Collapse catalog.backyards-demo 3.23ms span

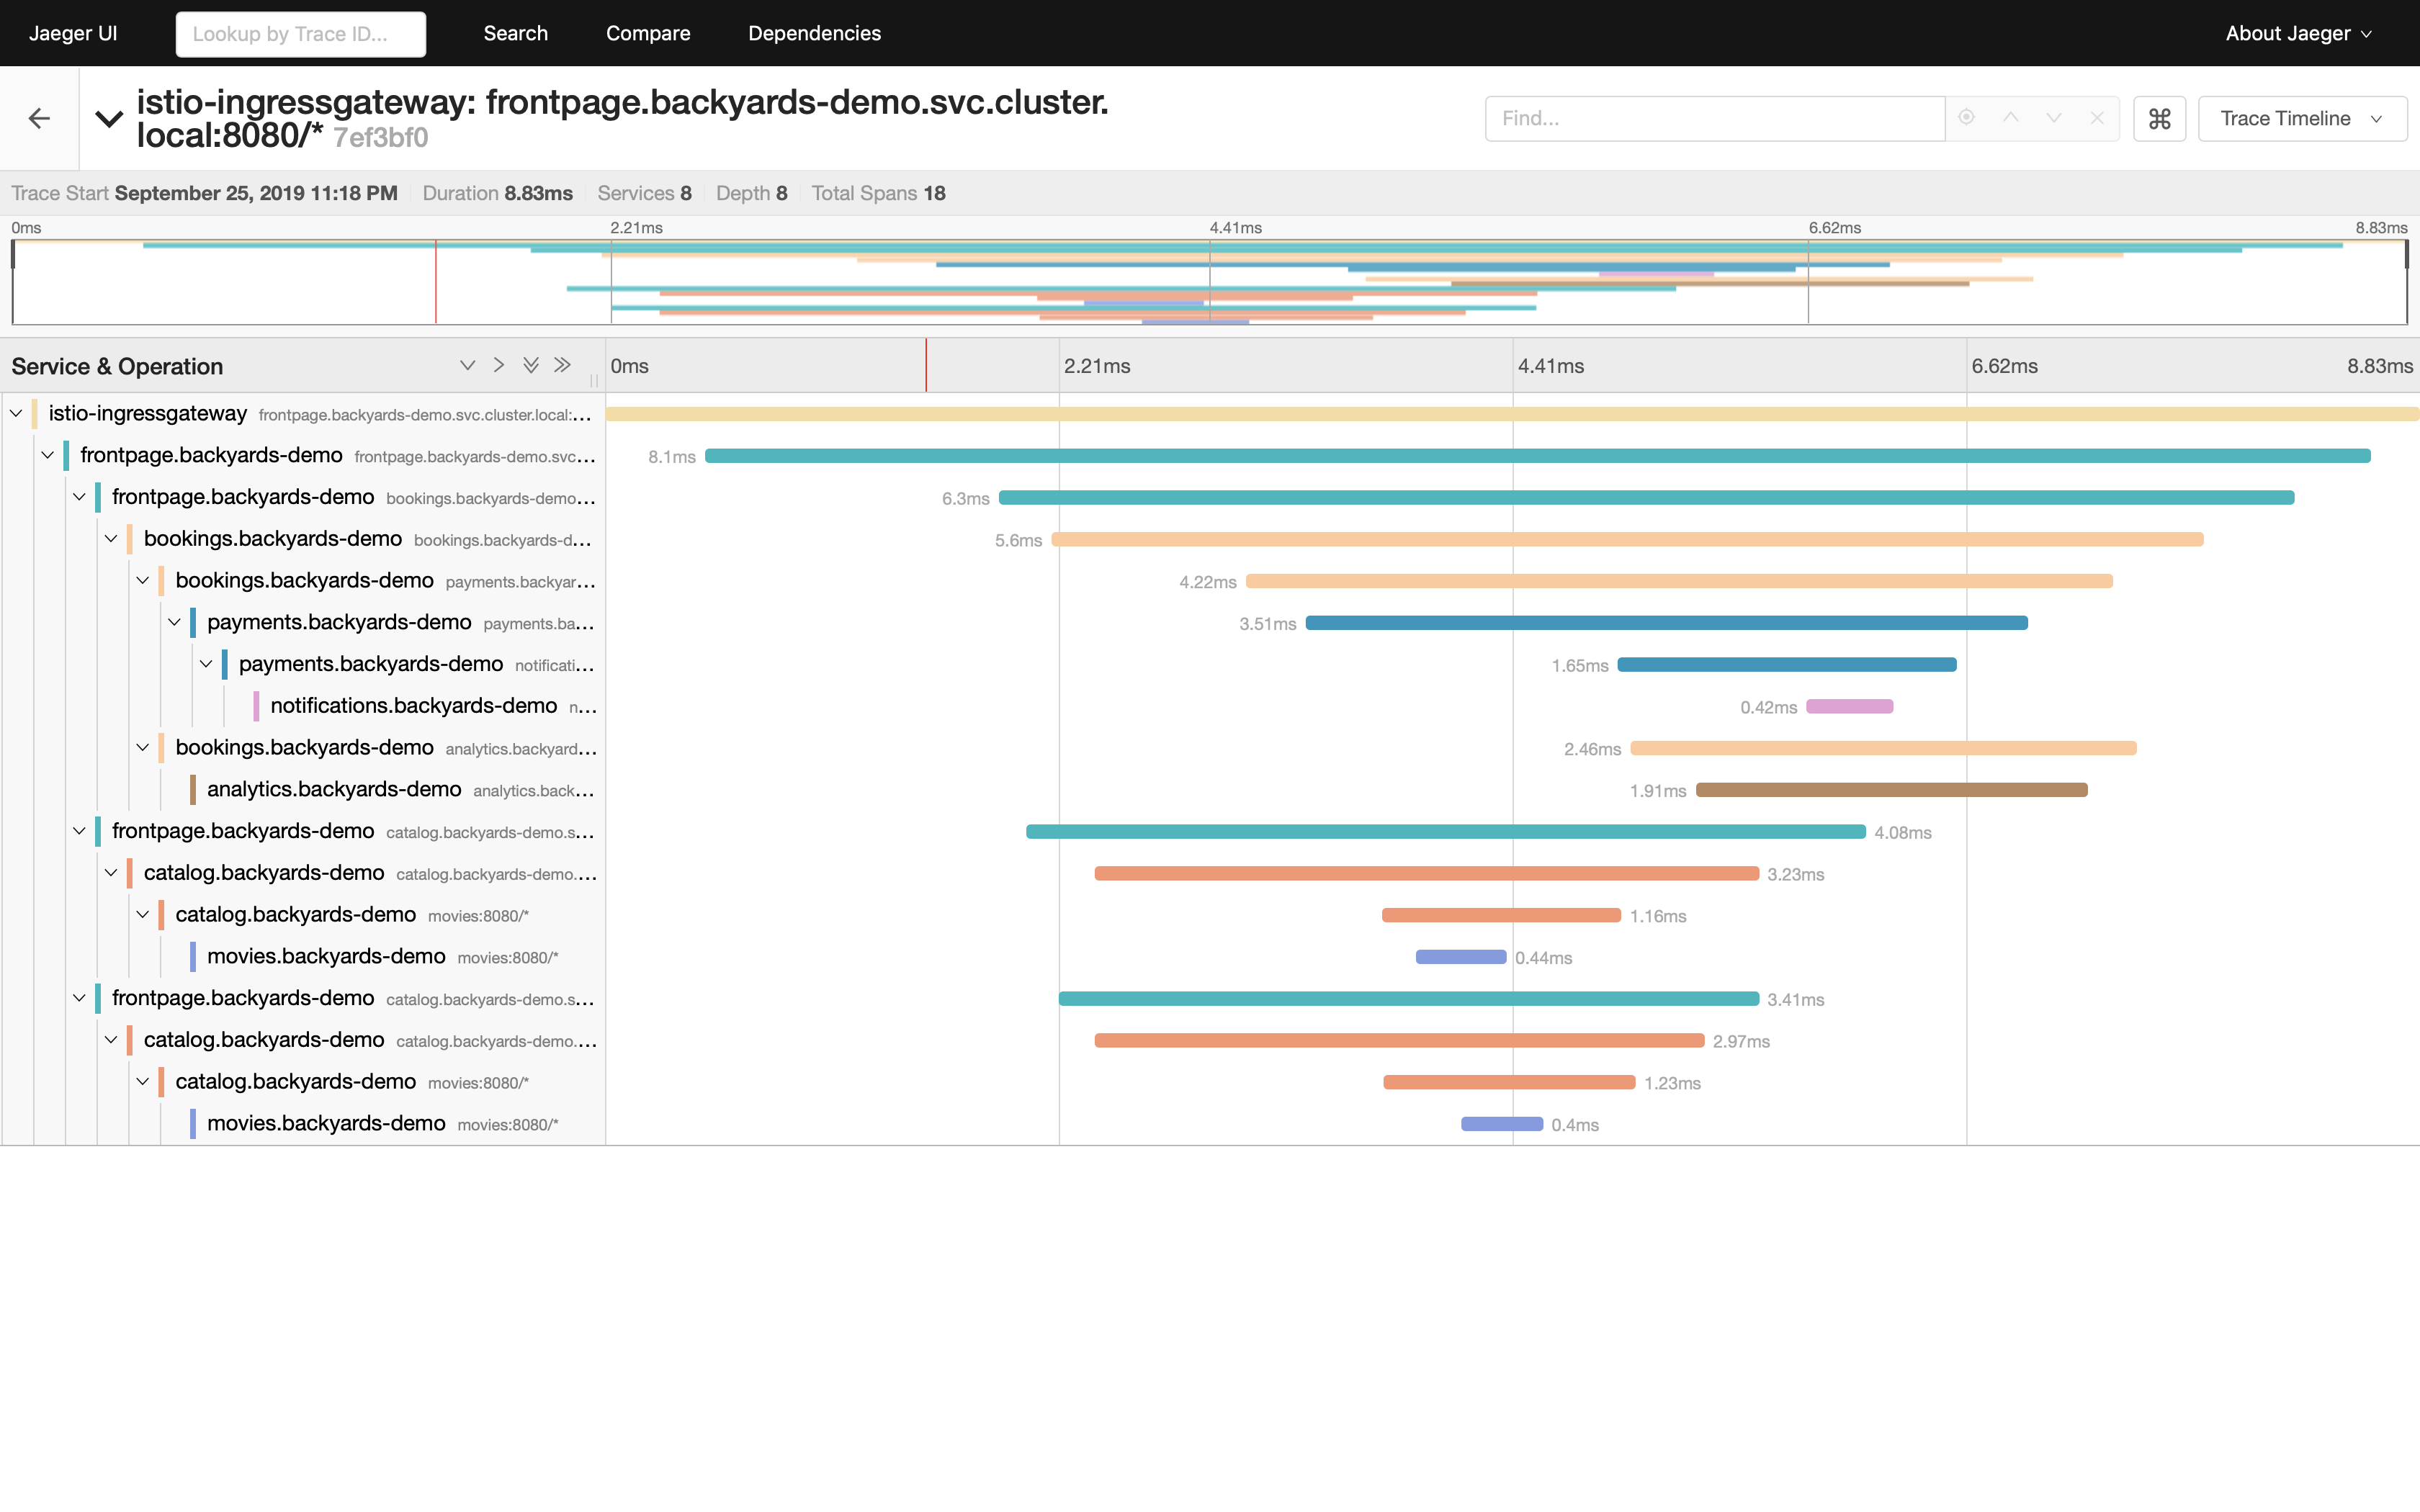(111, 873)
